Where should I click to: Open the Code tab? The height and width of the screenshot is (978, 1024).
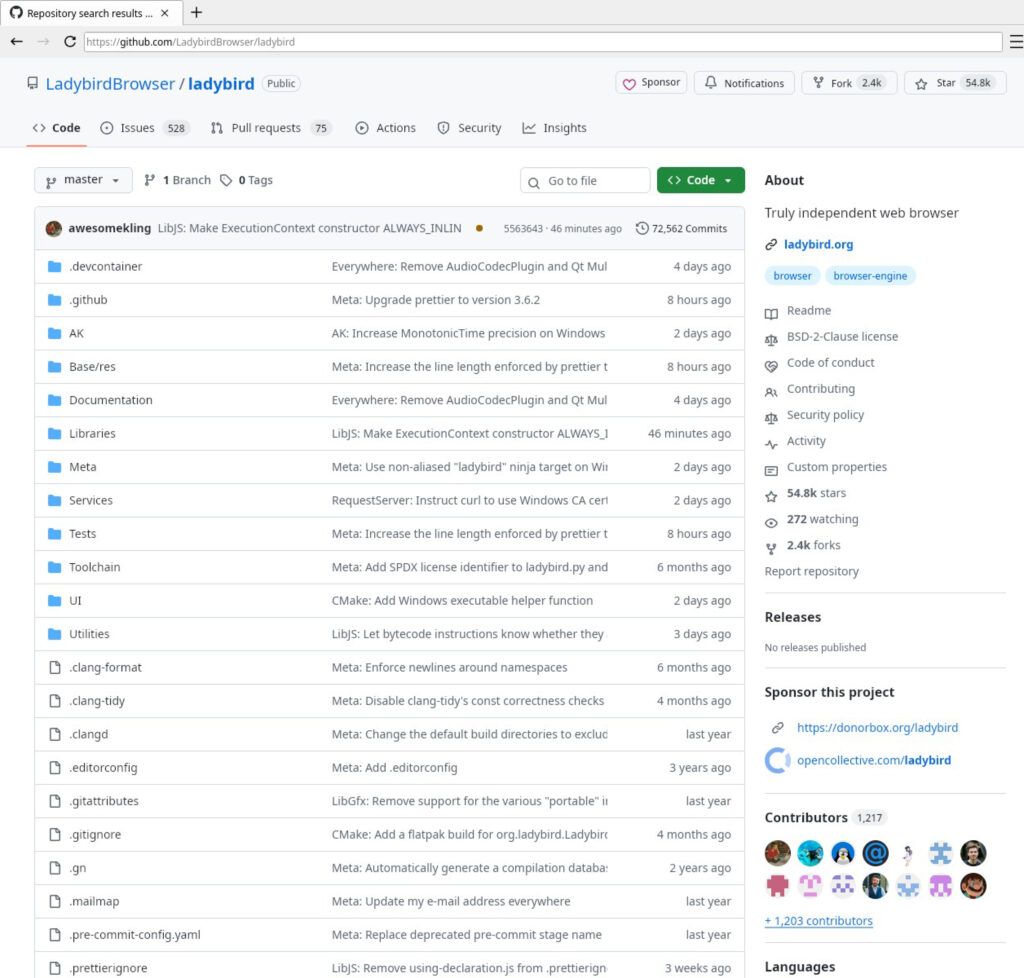coord(56,128)
